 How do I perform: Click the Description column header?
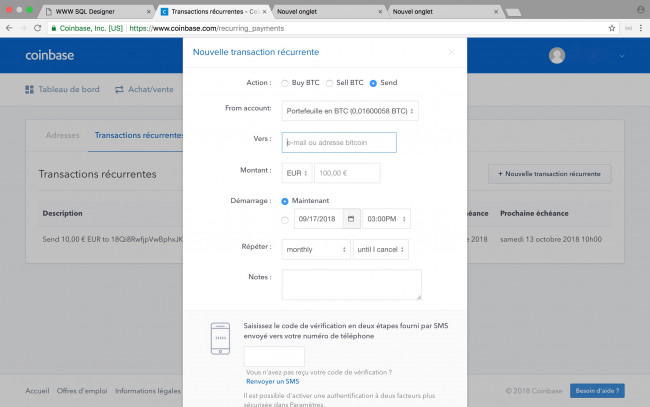pos(62,213)
